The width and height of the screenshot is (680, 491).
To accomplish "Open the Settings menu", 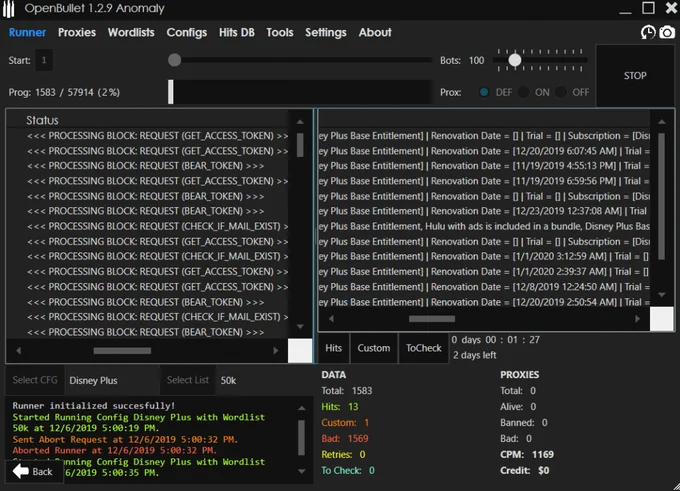I will click(x=326, y=33).
